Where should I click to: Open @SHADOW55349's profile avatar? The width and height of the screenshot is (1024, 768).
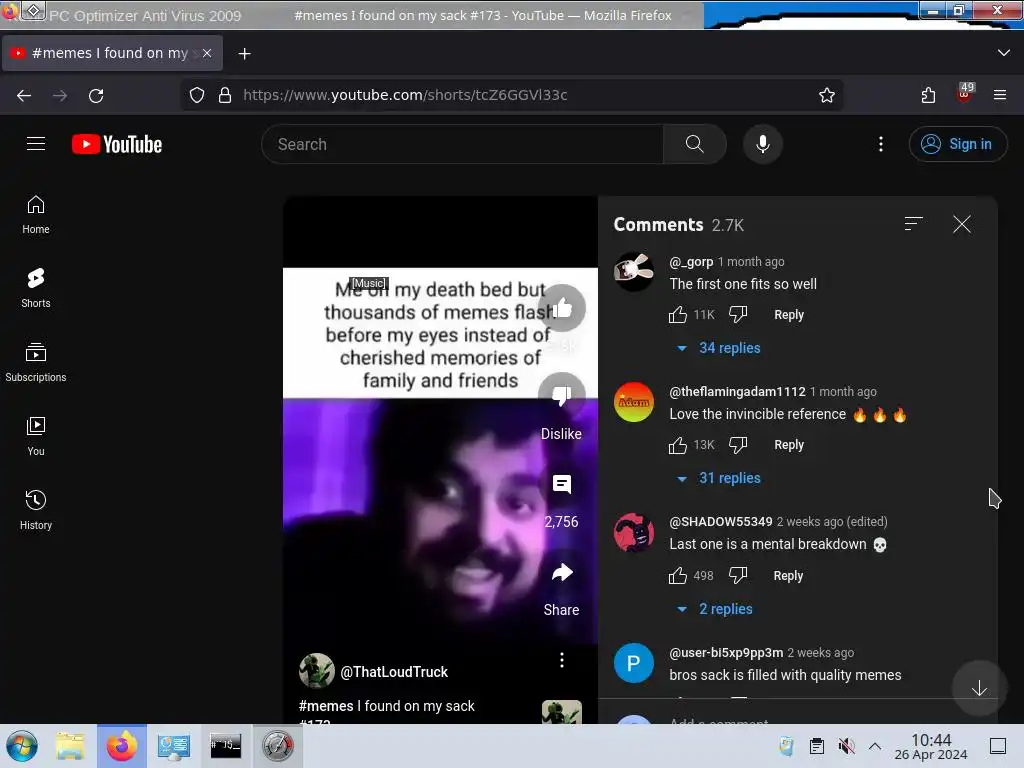point(633,532)
